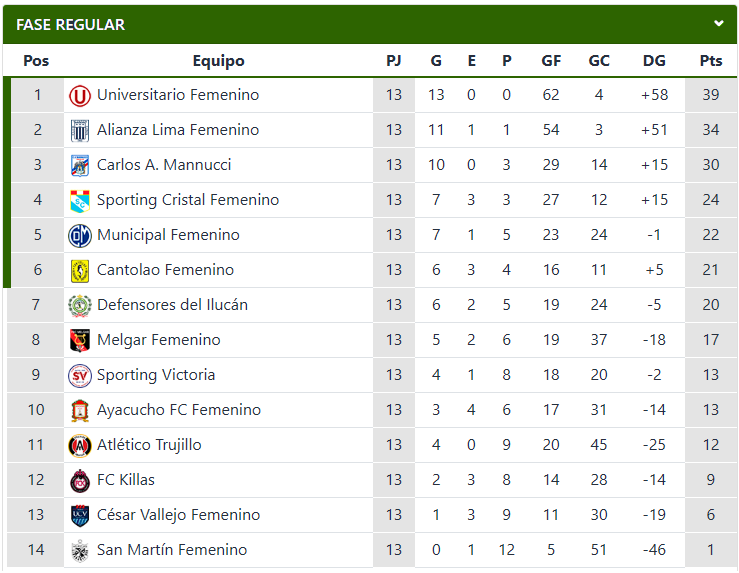Image resolution: width=739 pixels, height=573 pixels.
Task: Select the DG column header
Action: coord(654,61)
